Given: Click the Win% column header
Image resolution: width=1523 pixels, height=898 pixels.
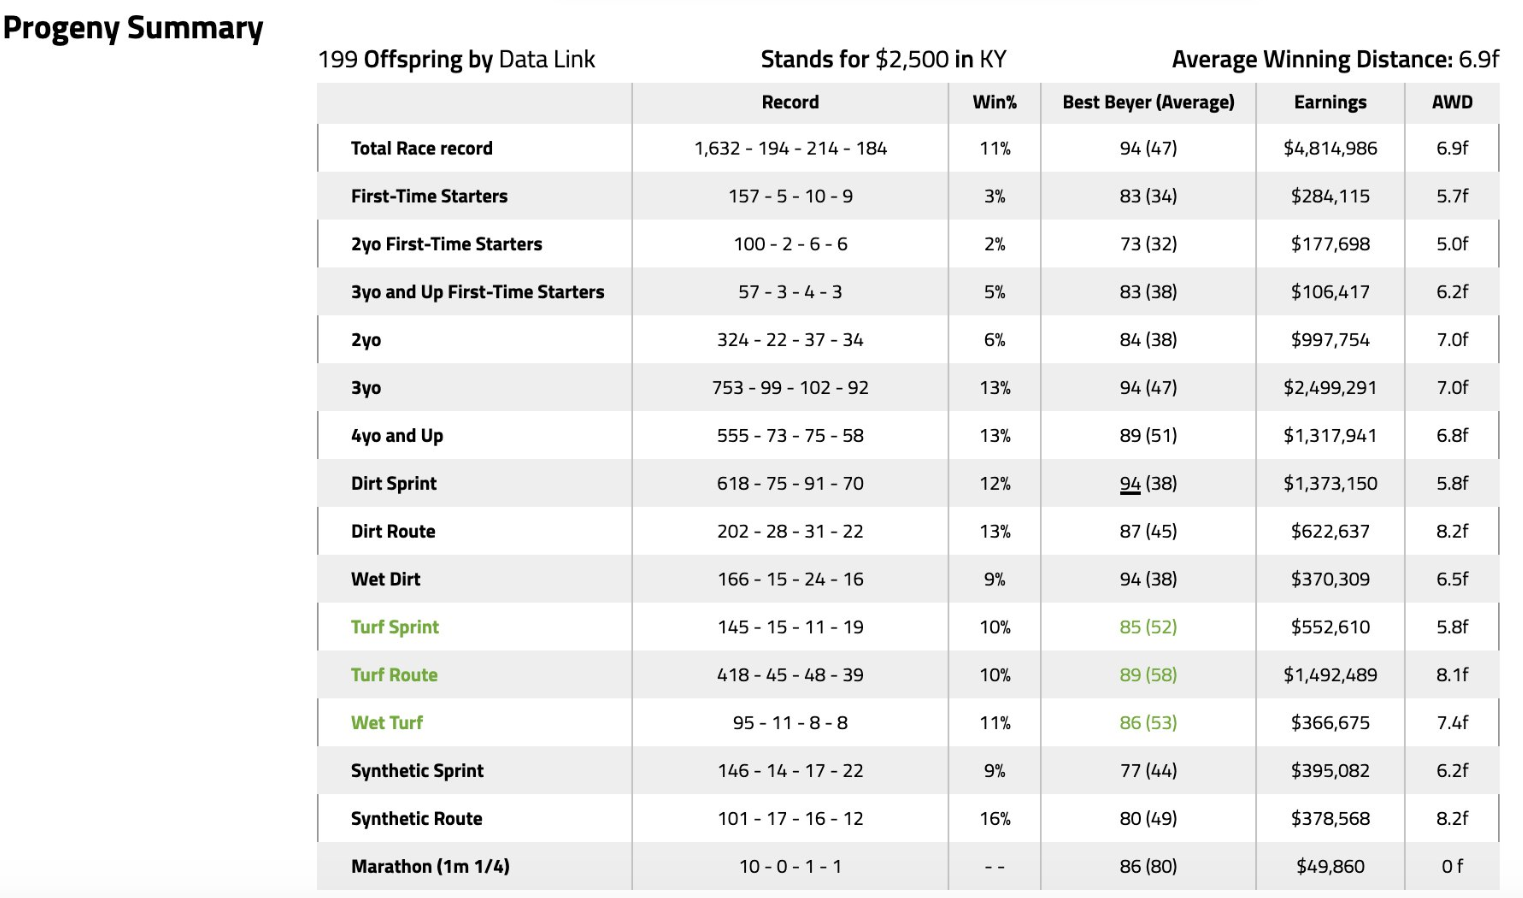Looking at the screenshot, I should click(x=994, y=102).
